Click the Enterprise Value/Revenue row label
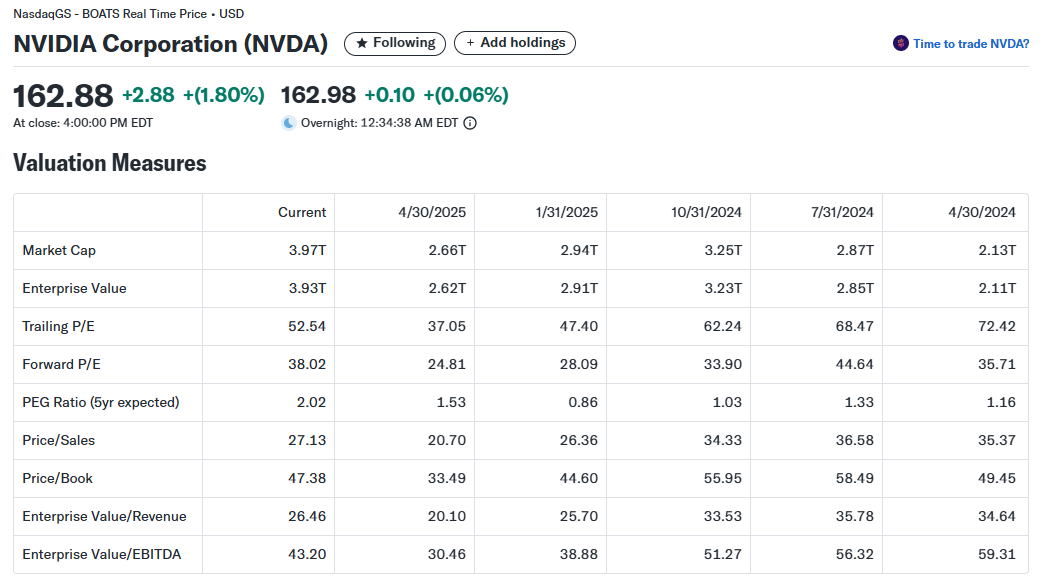 point(104,516)
